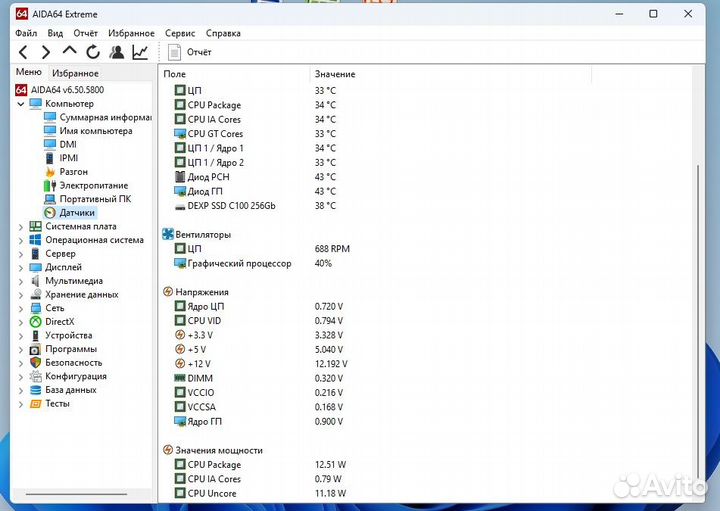Click the Сеть network icon
720x511 pixels.
tap(35, 308)
